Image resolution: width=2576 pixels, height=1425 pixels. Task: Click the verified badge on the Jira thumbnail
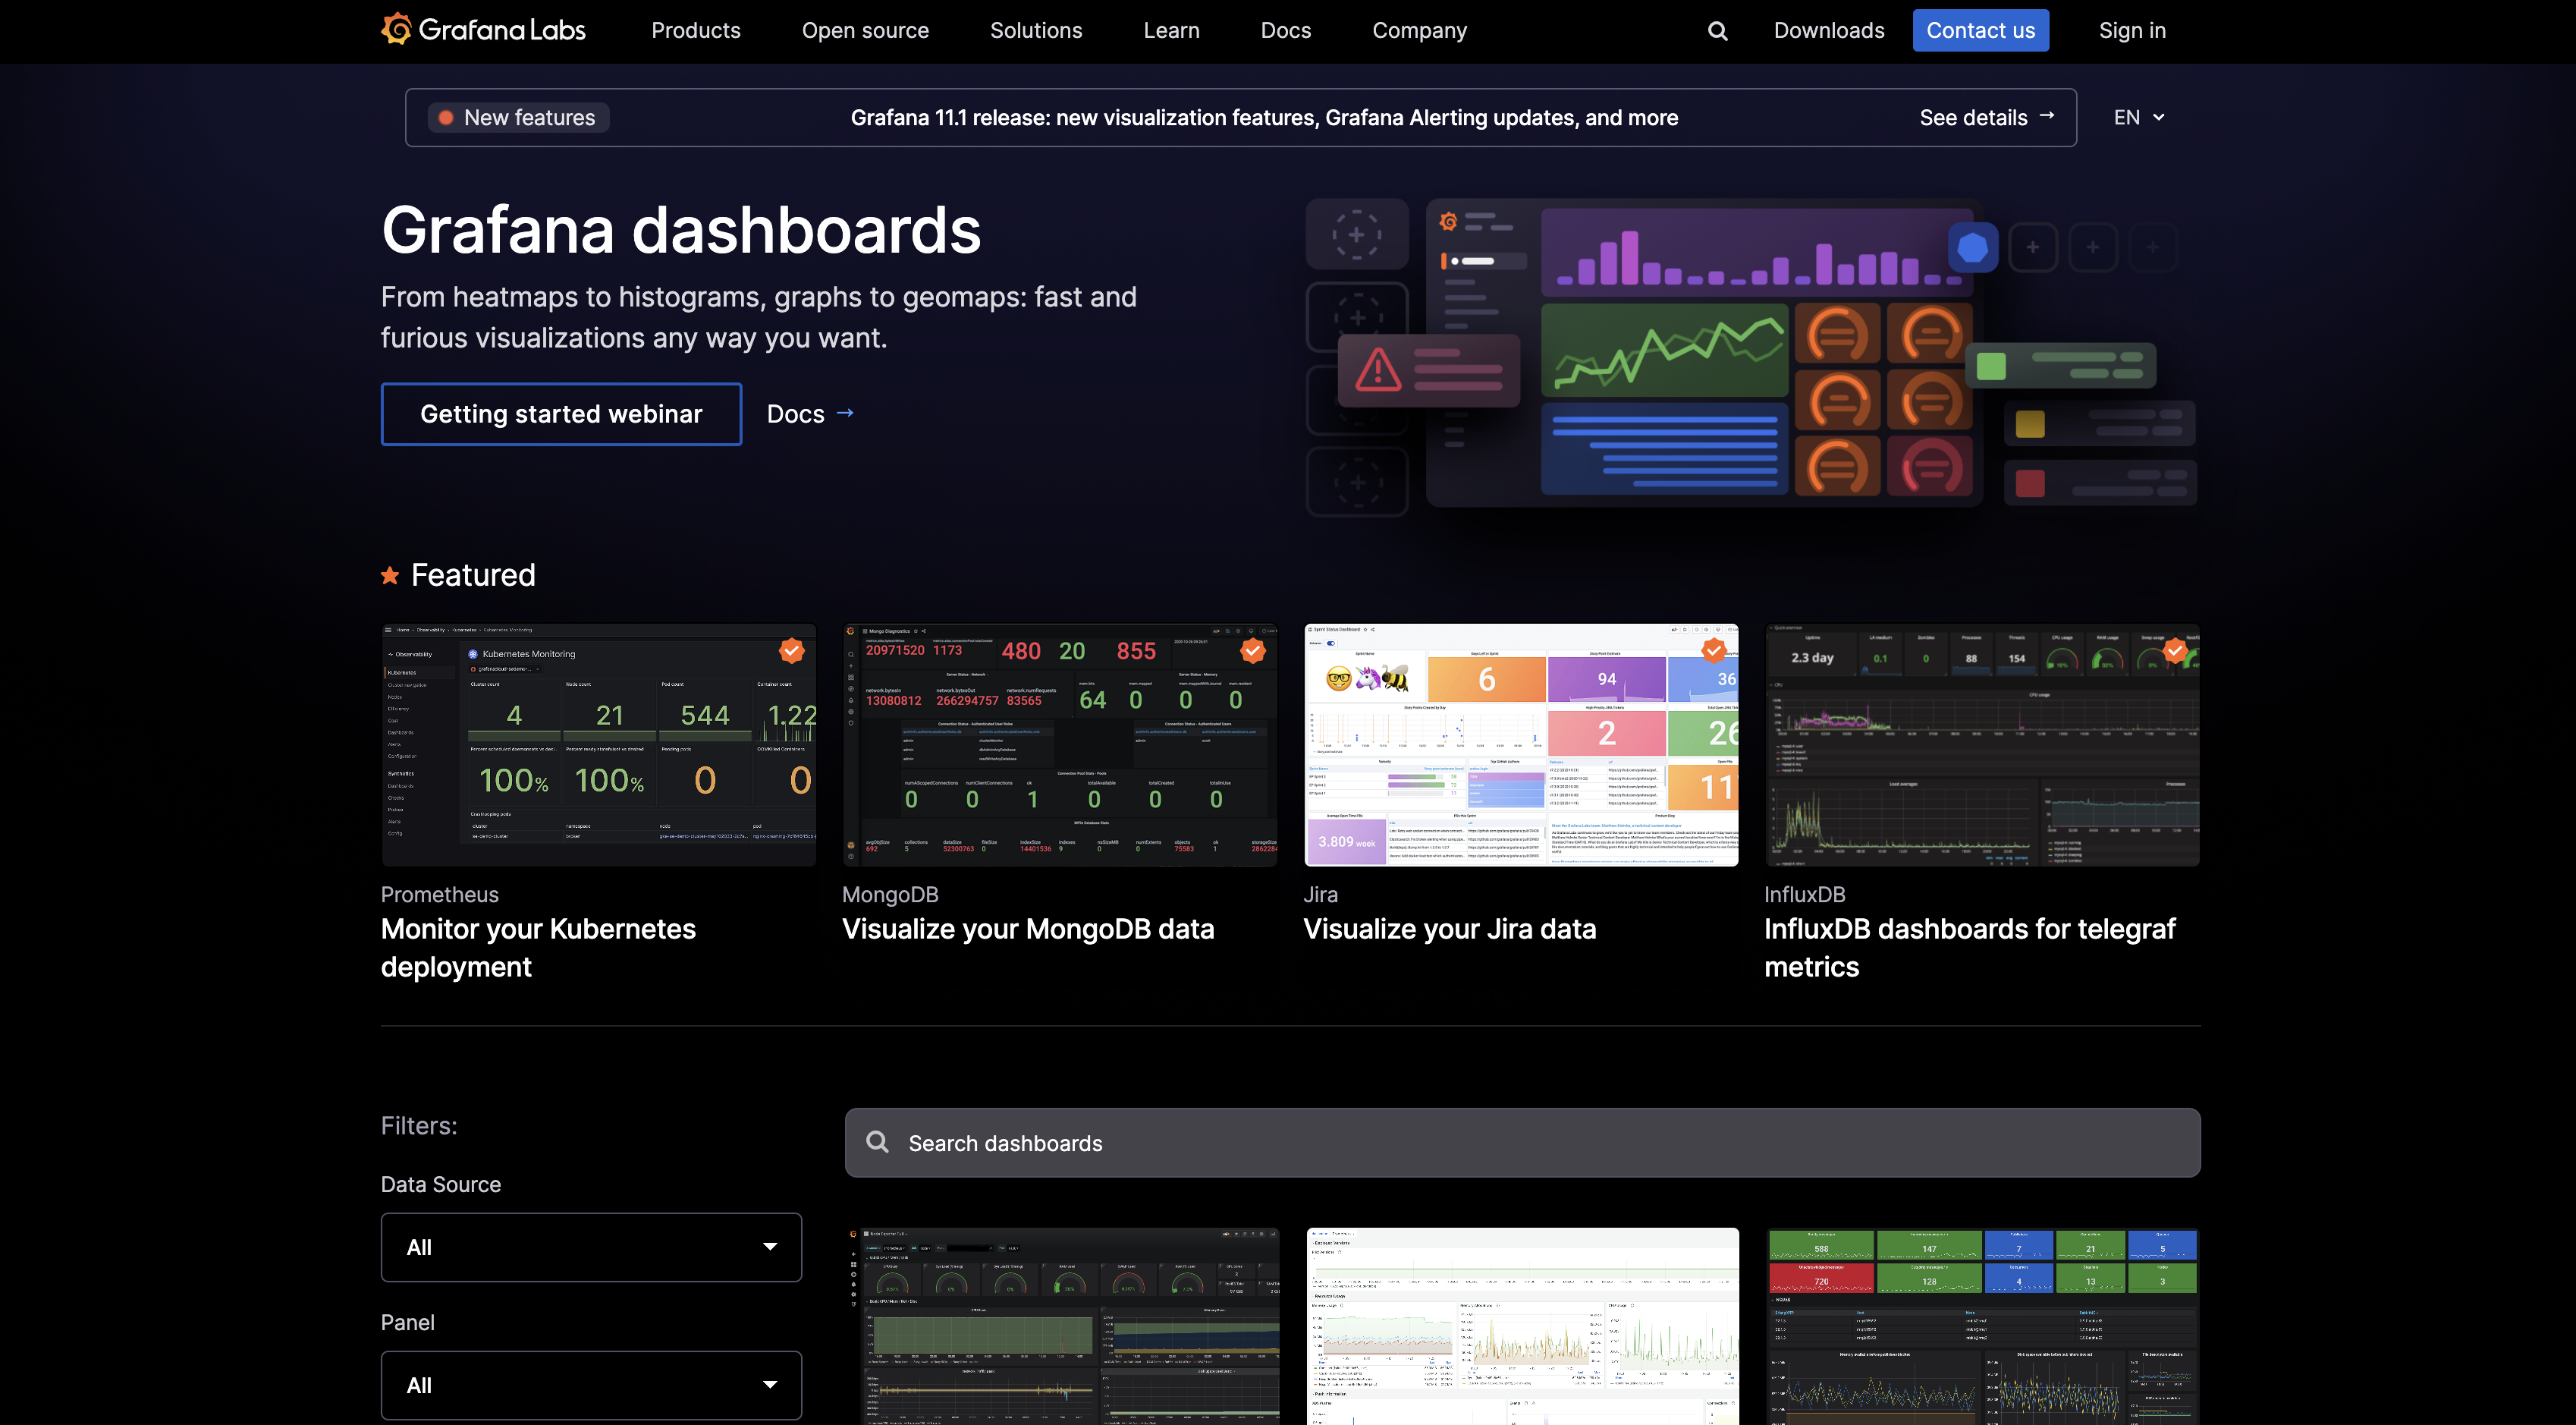[x=1713, y=651]
